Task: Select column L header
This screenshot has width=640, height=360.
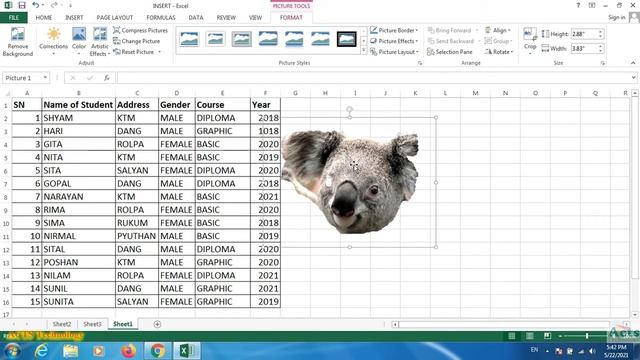Action: coord(445,93)
